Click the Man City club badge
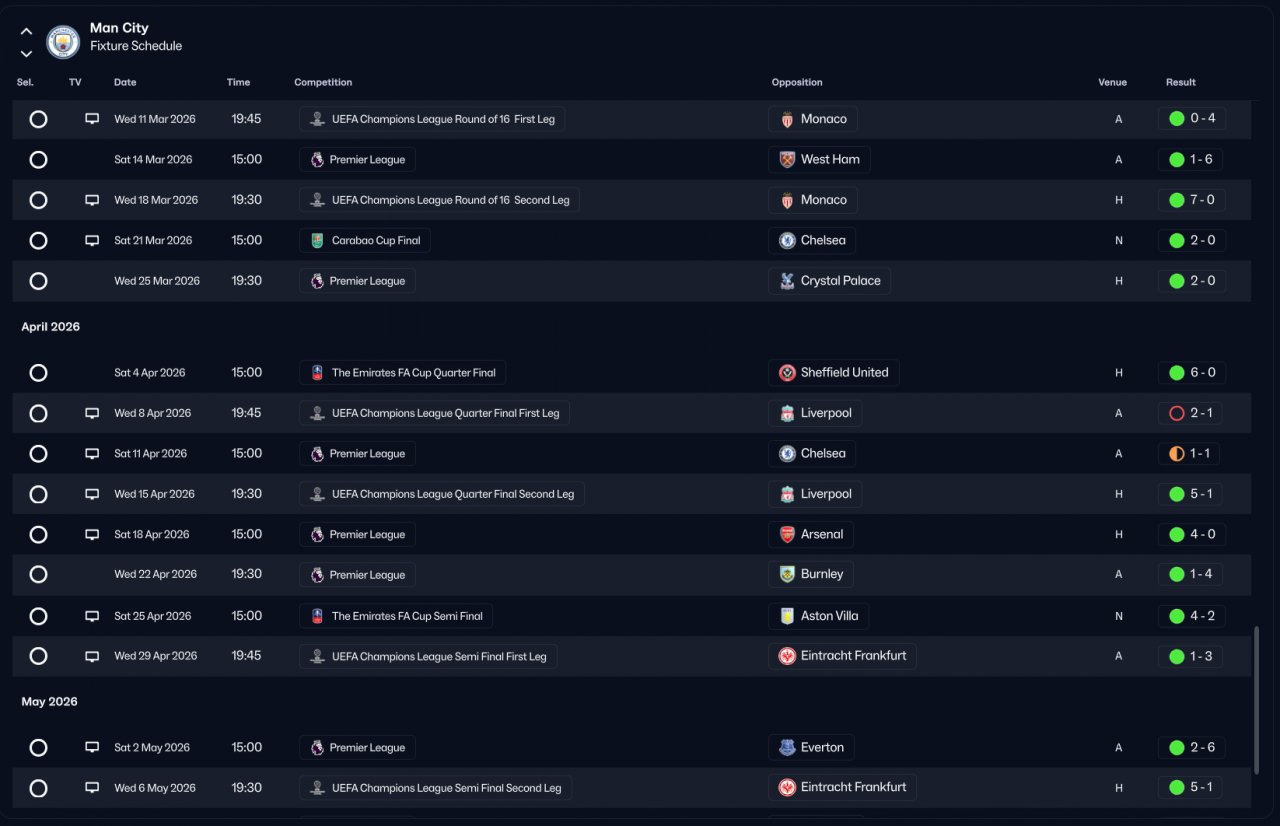1280x826 pixels. click(x=63, y=41)
